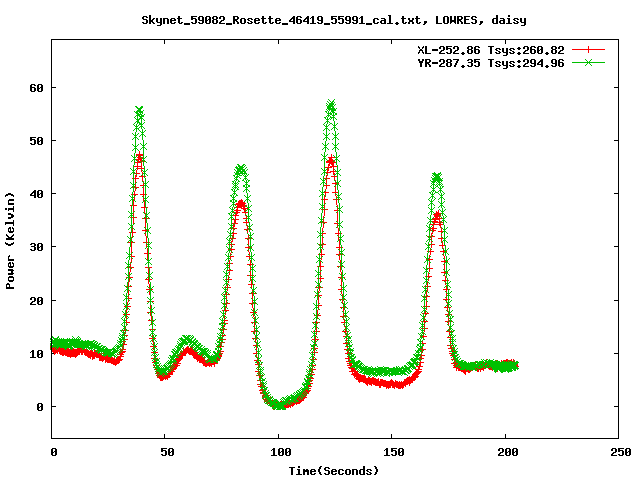Click the y-axis tick label 60
This screenshot has height=480, width=640.
[x=36, y=88]
